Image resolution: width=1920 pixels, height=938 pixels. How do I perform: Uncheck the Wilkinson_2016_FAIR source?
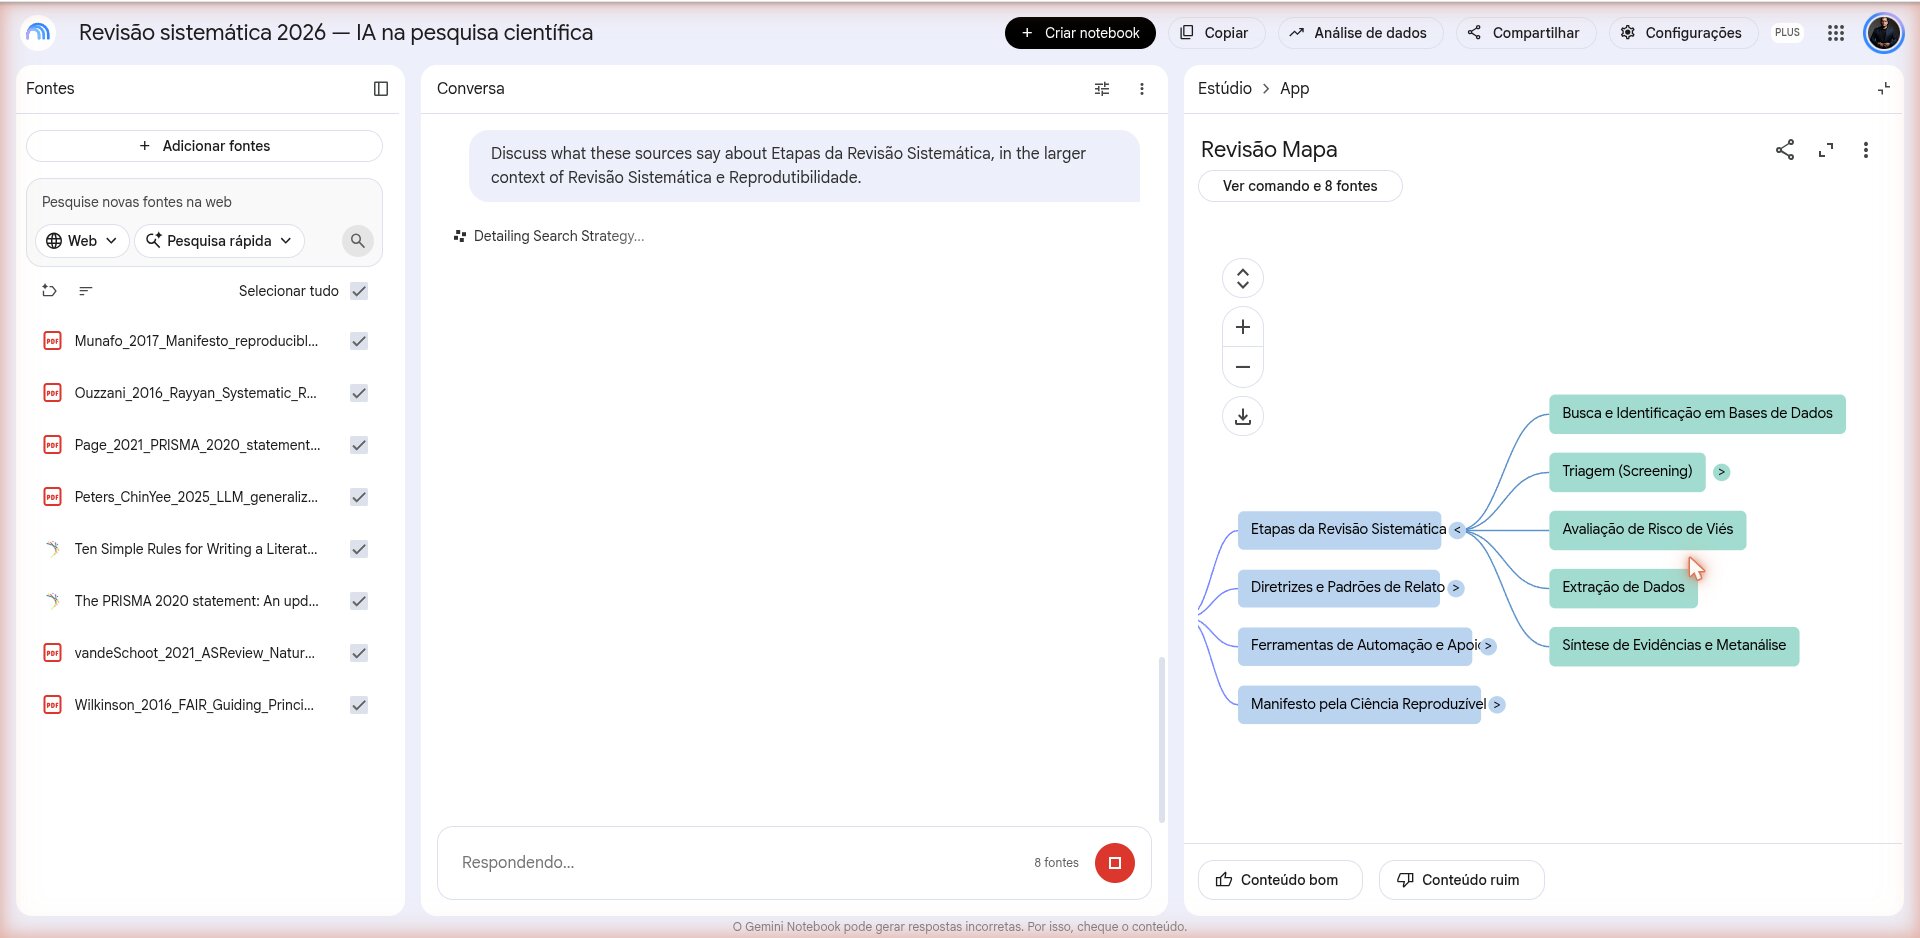tap(359, 705)
